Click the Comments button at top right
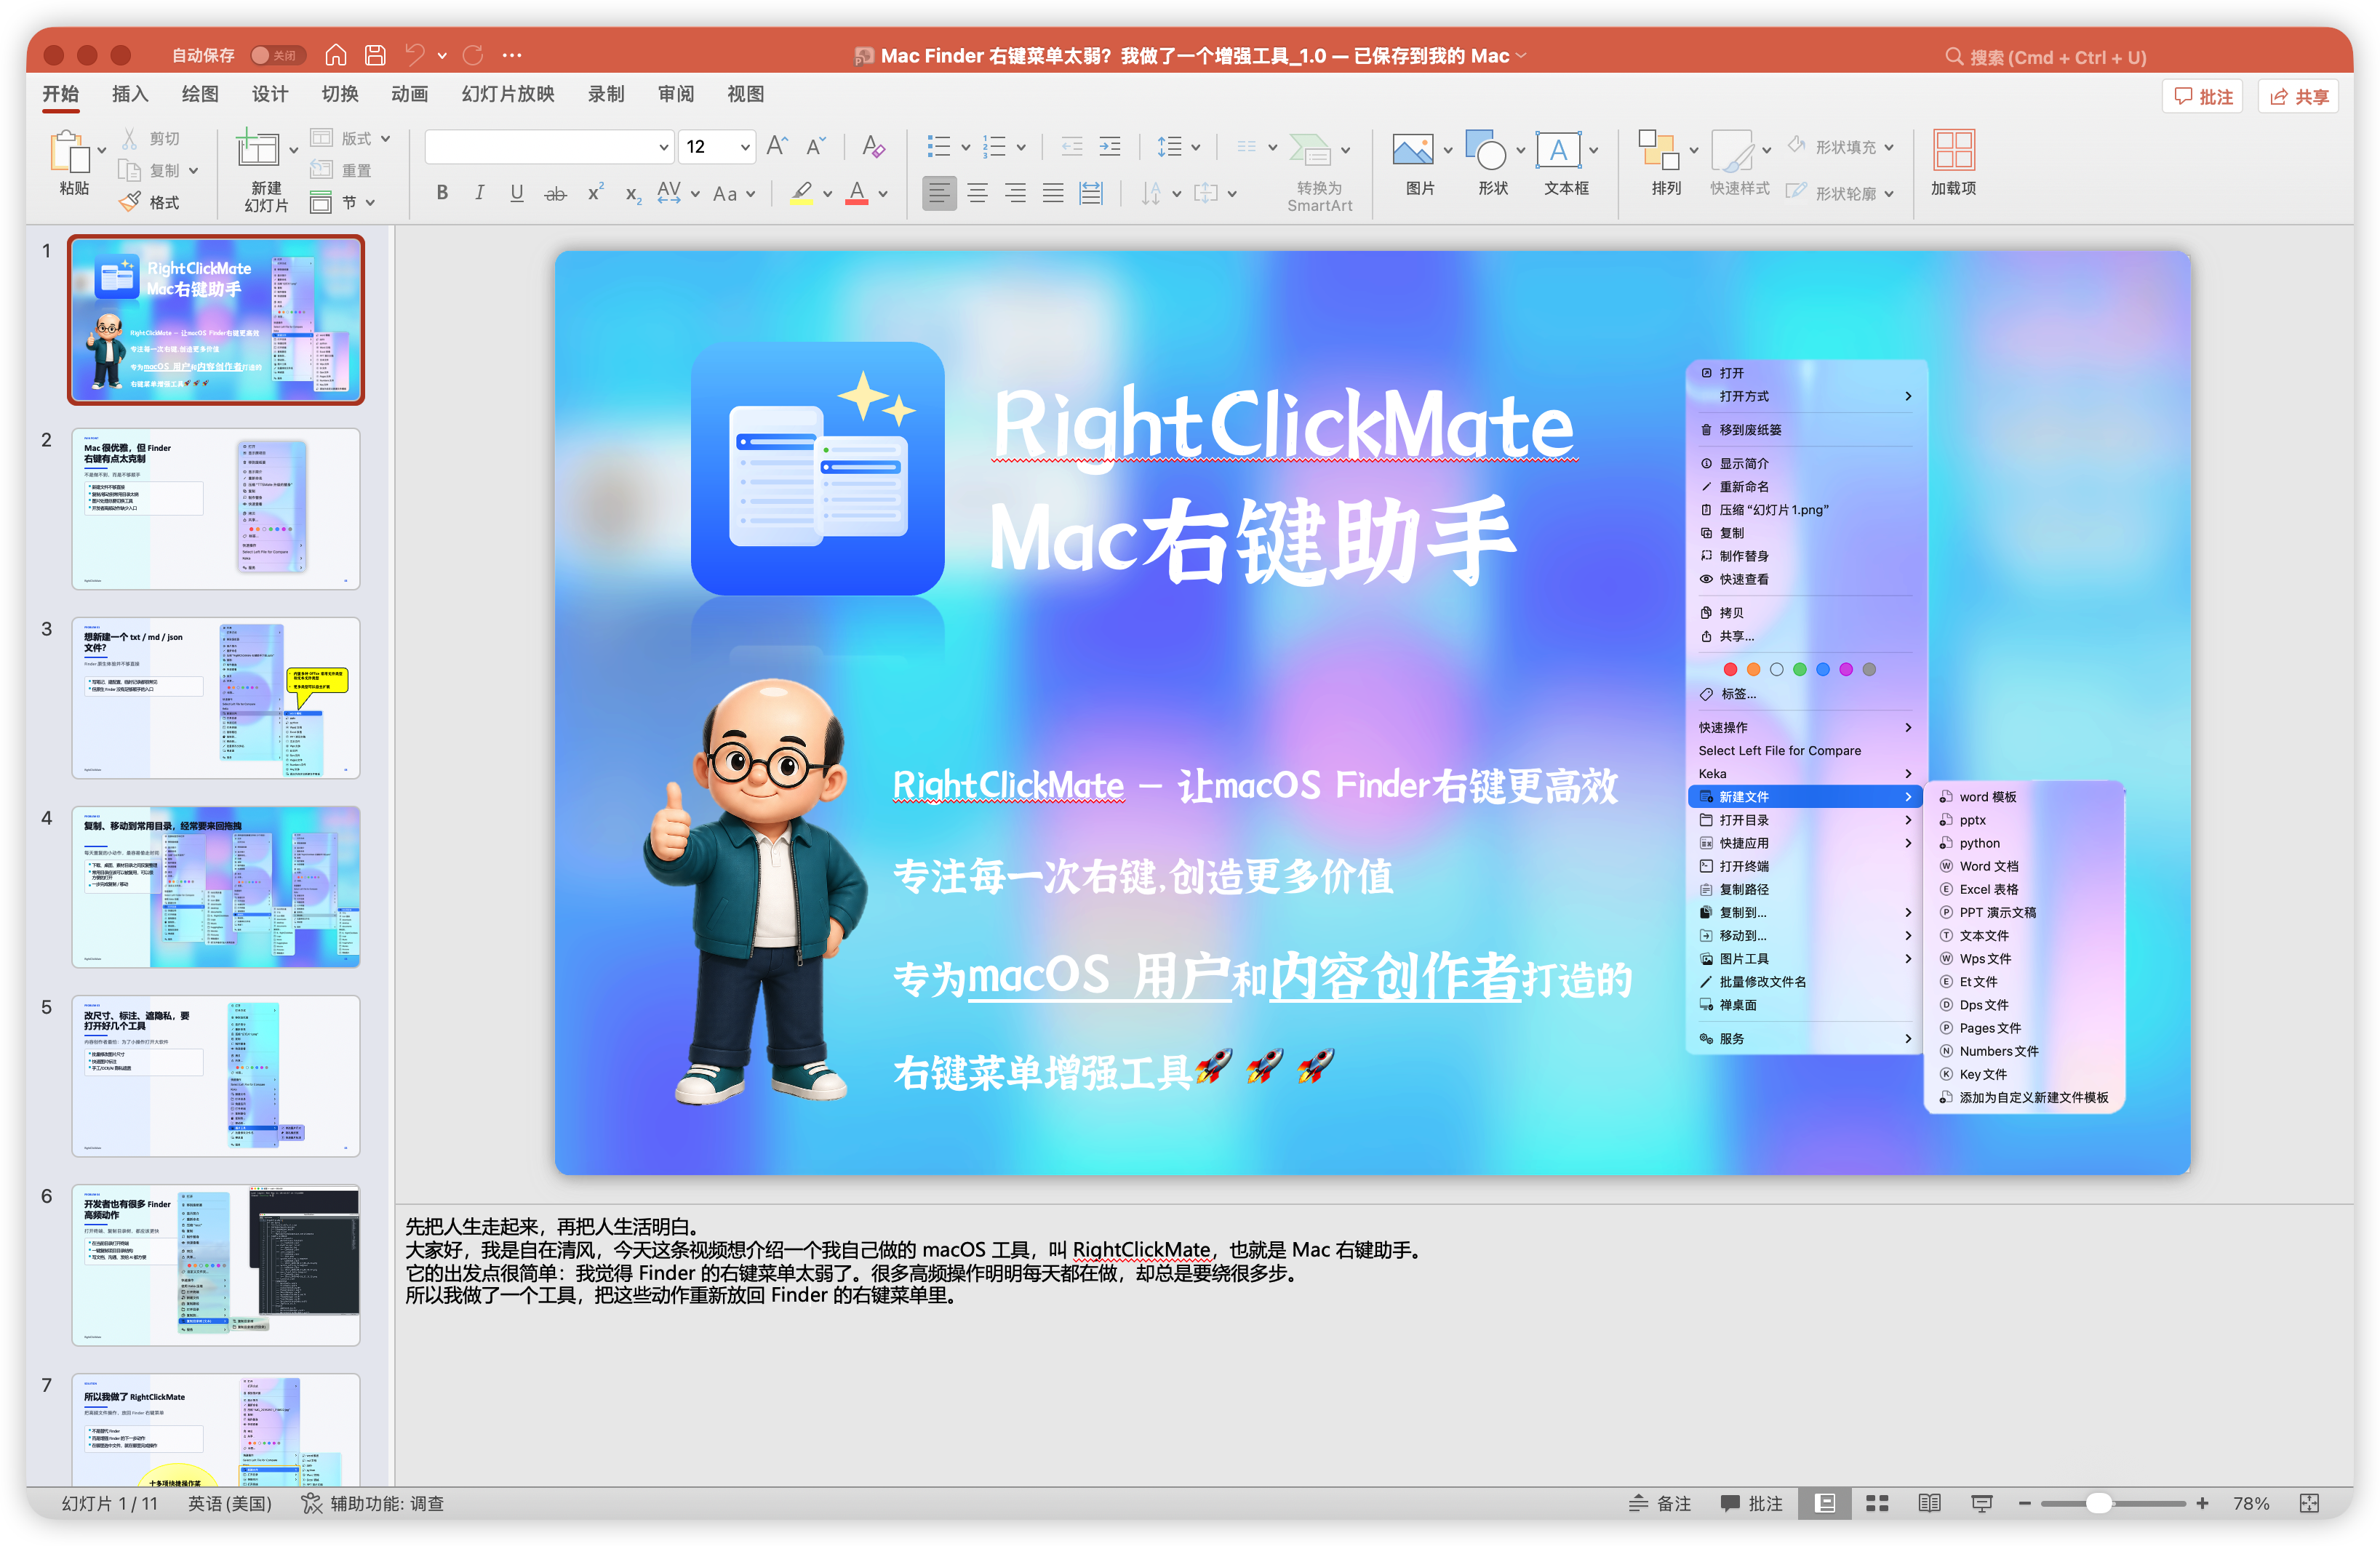This screenshot has height=1546, width=2380. pyautogui.click(x=2203, y=96)
